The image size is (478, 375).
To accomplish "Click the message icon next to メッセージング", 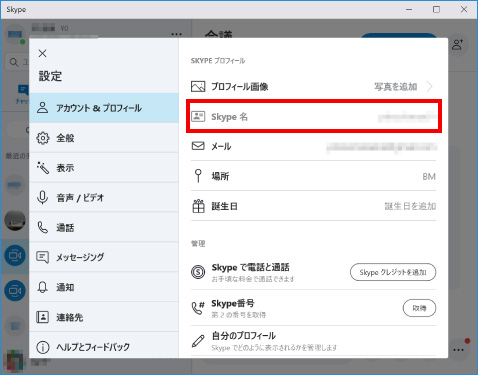I will point(43,257).
